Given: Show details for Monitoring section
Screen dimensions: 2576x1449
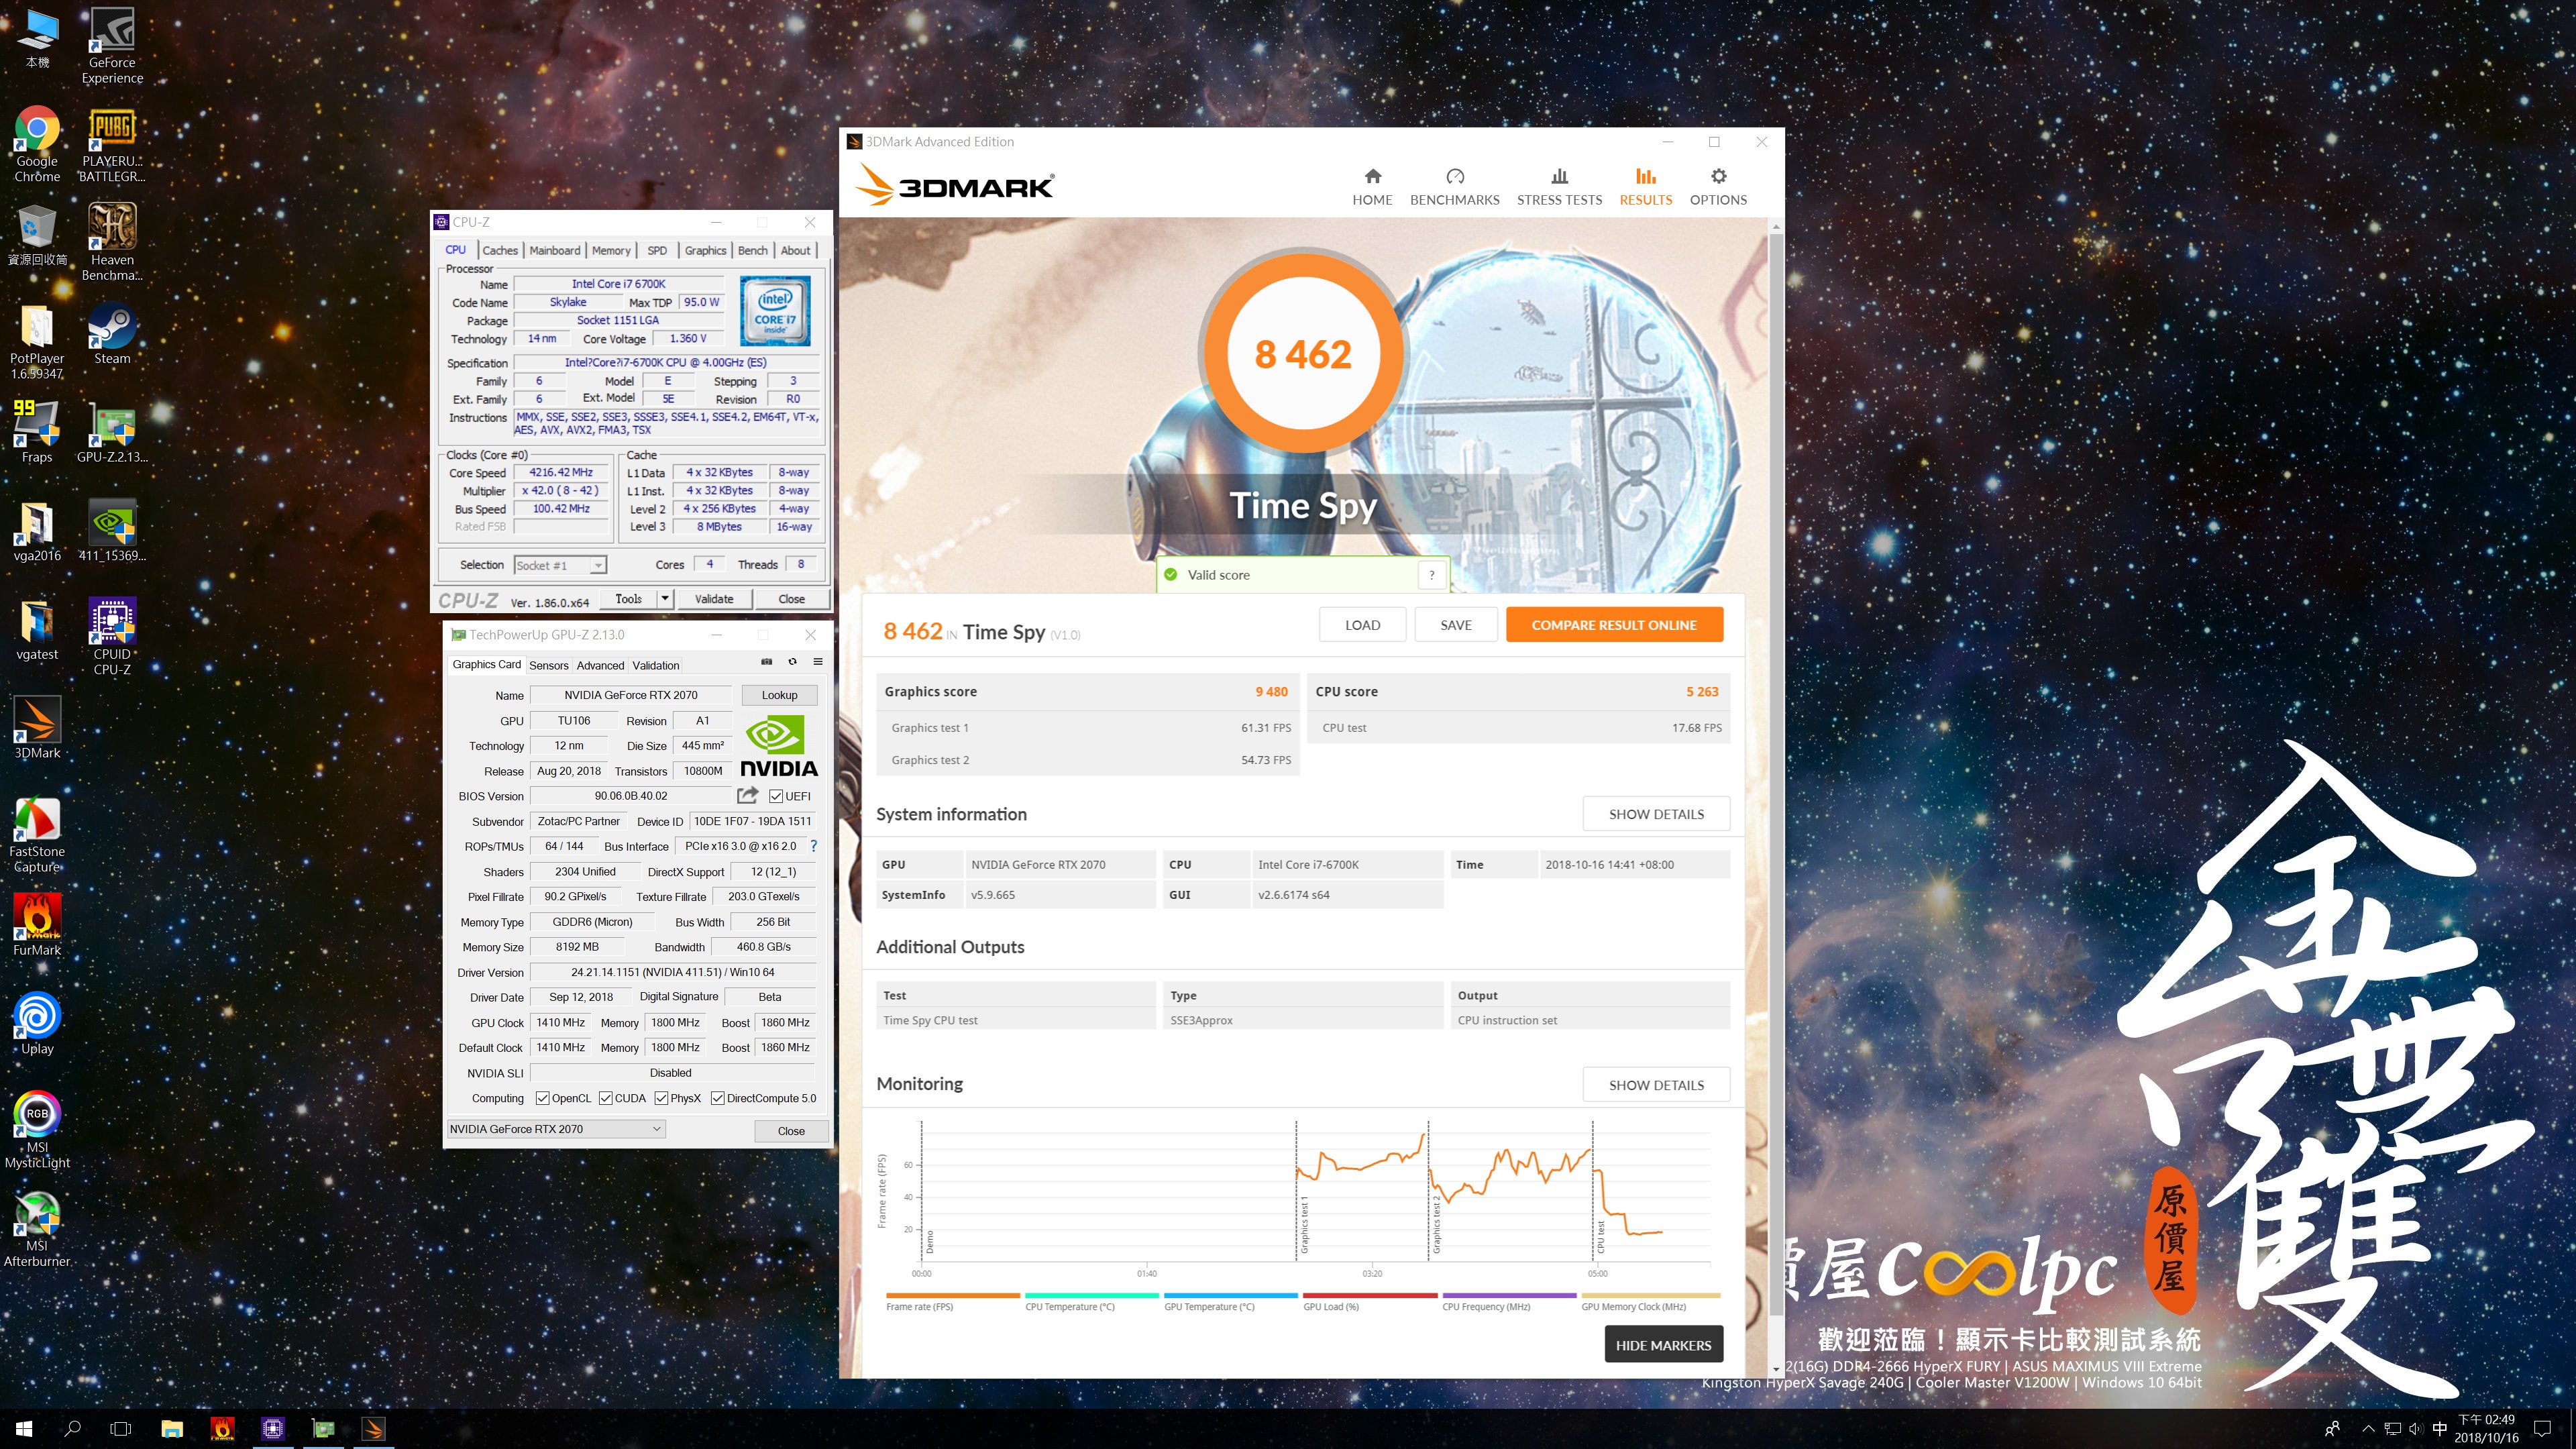Looking at the screenshot, I should 1656,1085.
